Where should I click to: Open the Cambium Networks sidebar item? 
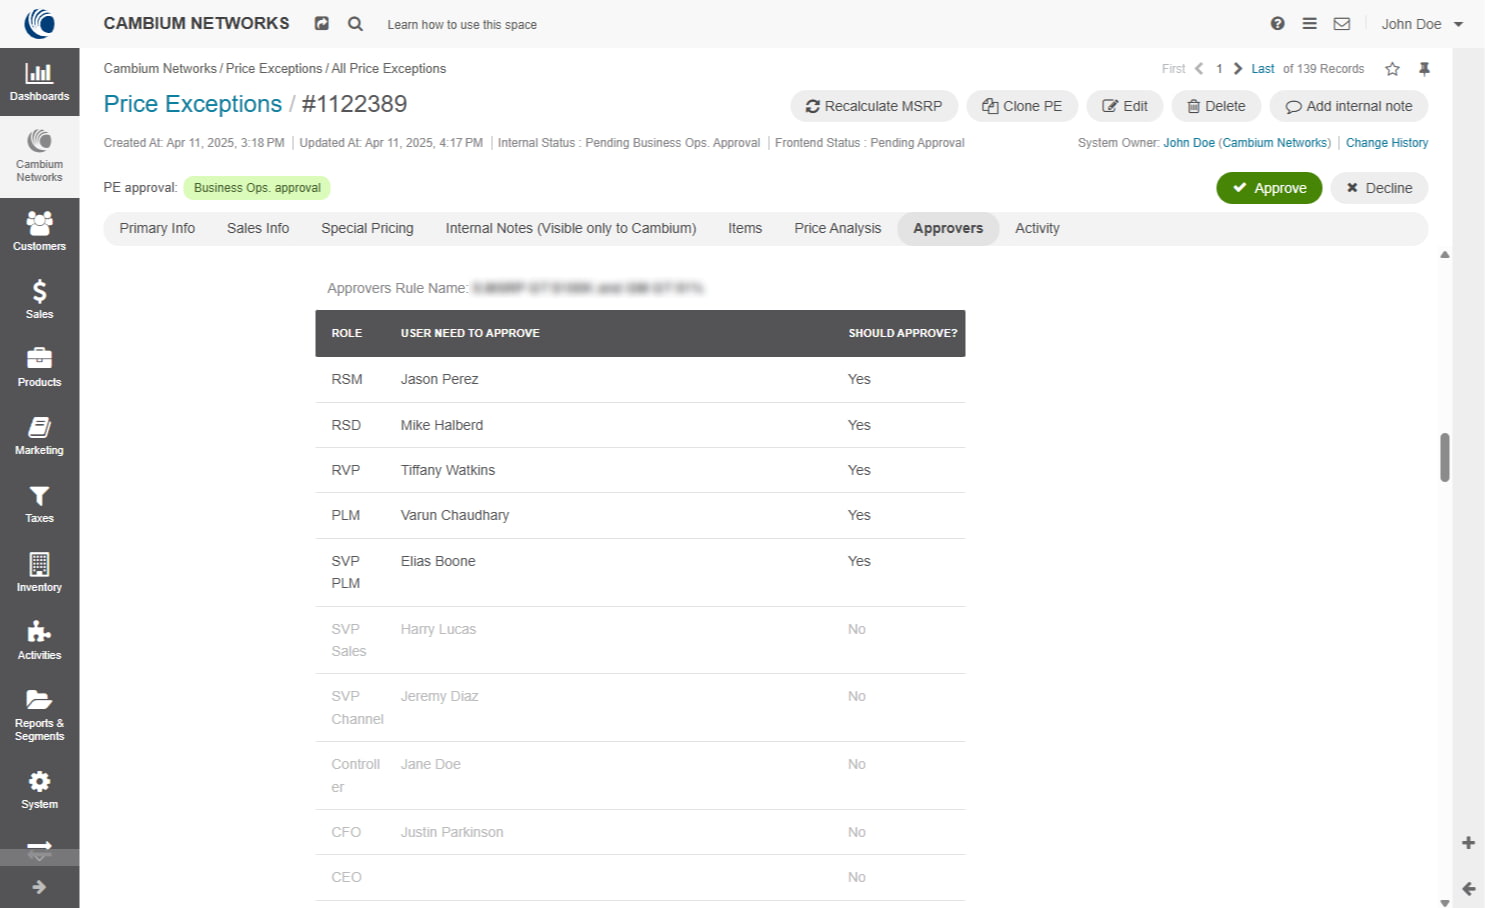pyautogui.click(x=39, y=156)
